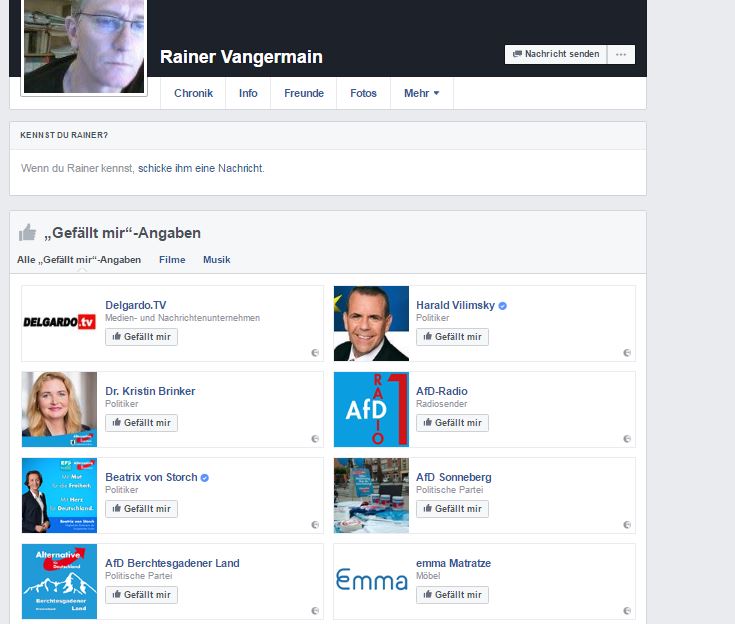Open Dr. Kristin Brinker's photo thumbnail
The height and width of the screenshot is (624, 735).
[60, 409]
